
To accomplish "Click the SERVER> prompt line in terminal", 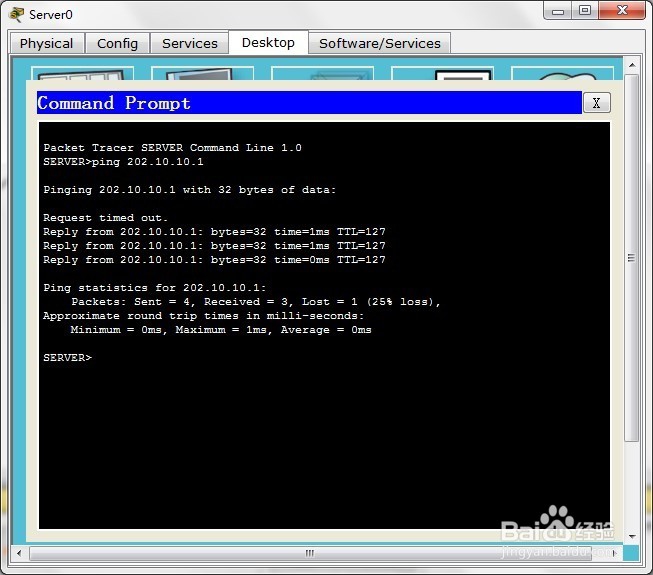I will (x=67, y=358).
